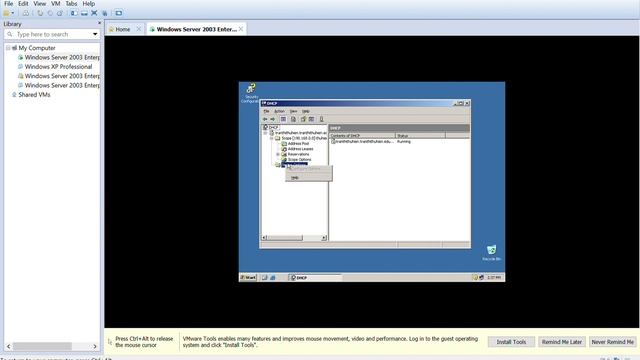Collapse the Scope tree node
The height and width of the screenshot is (360, 640).
pos(271,138)
